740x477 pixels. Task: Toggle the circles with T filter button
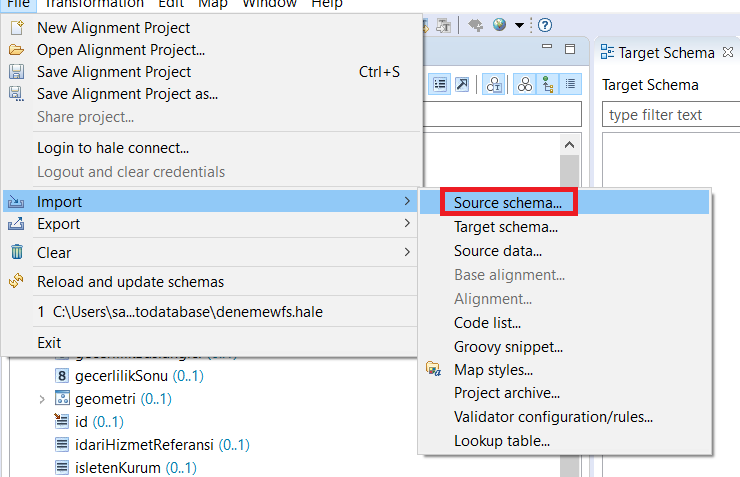point(494,85)
